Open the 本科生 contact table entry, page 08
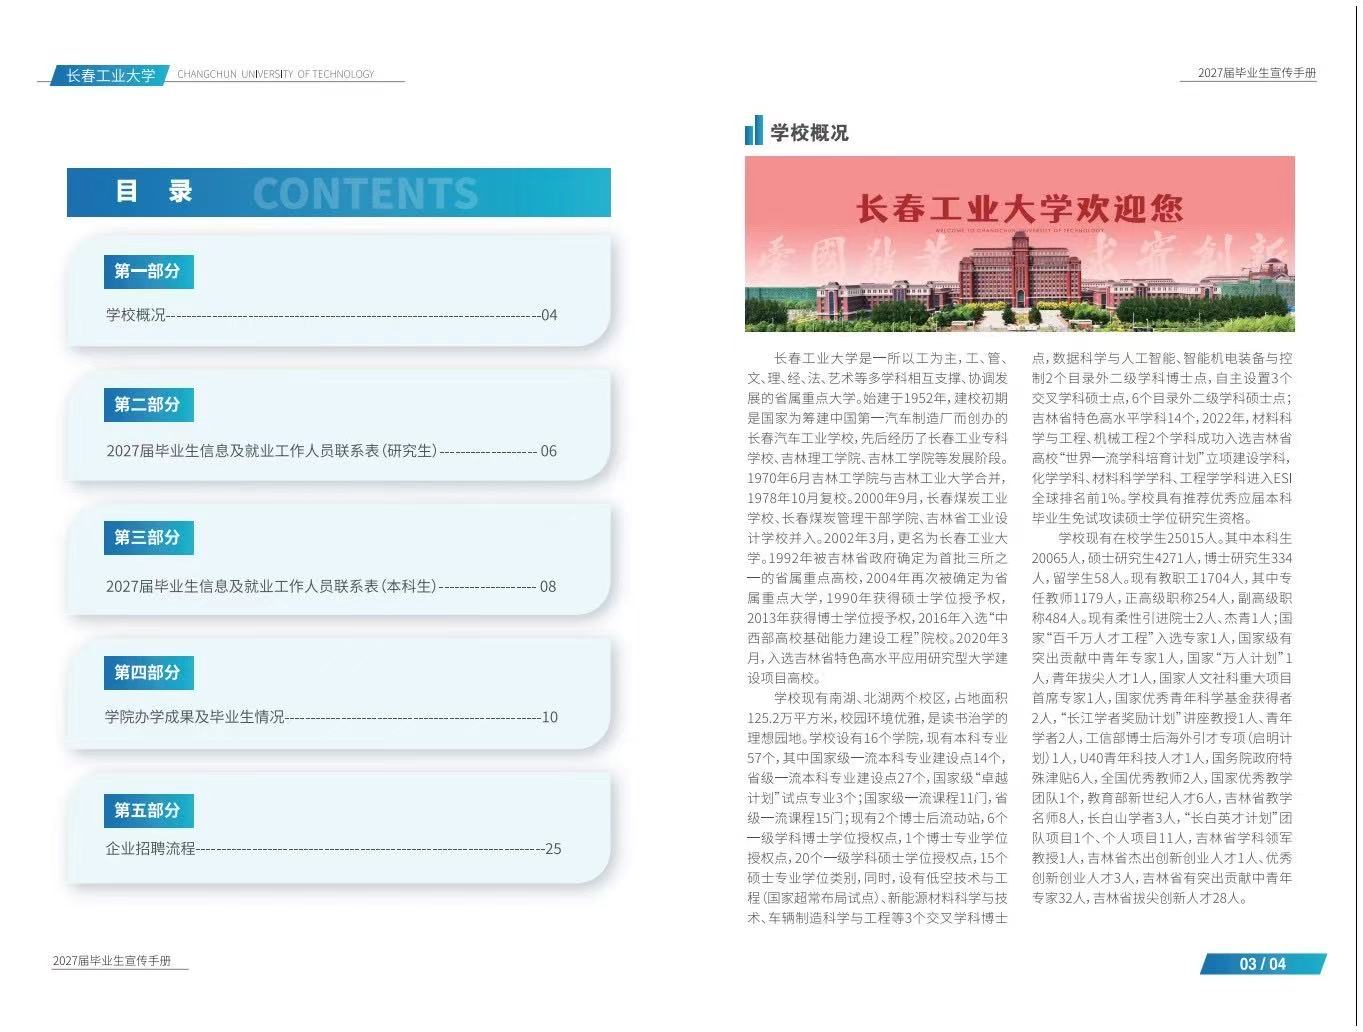The height and width of the screenshot is (1032, 1363). (331, 586)
